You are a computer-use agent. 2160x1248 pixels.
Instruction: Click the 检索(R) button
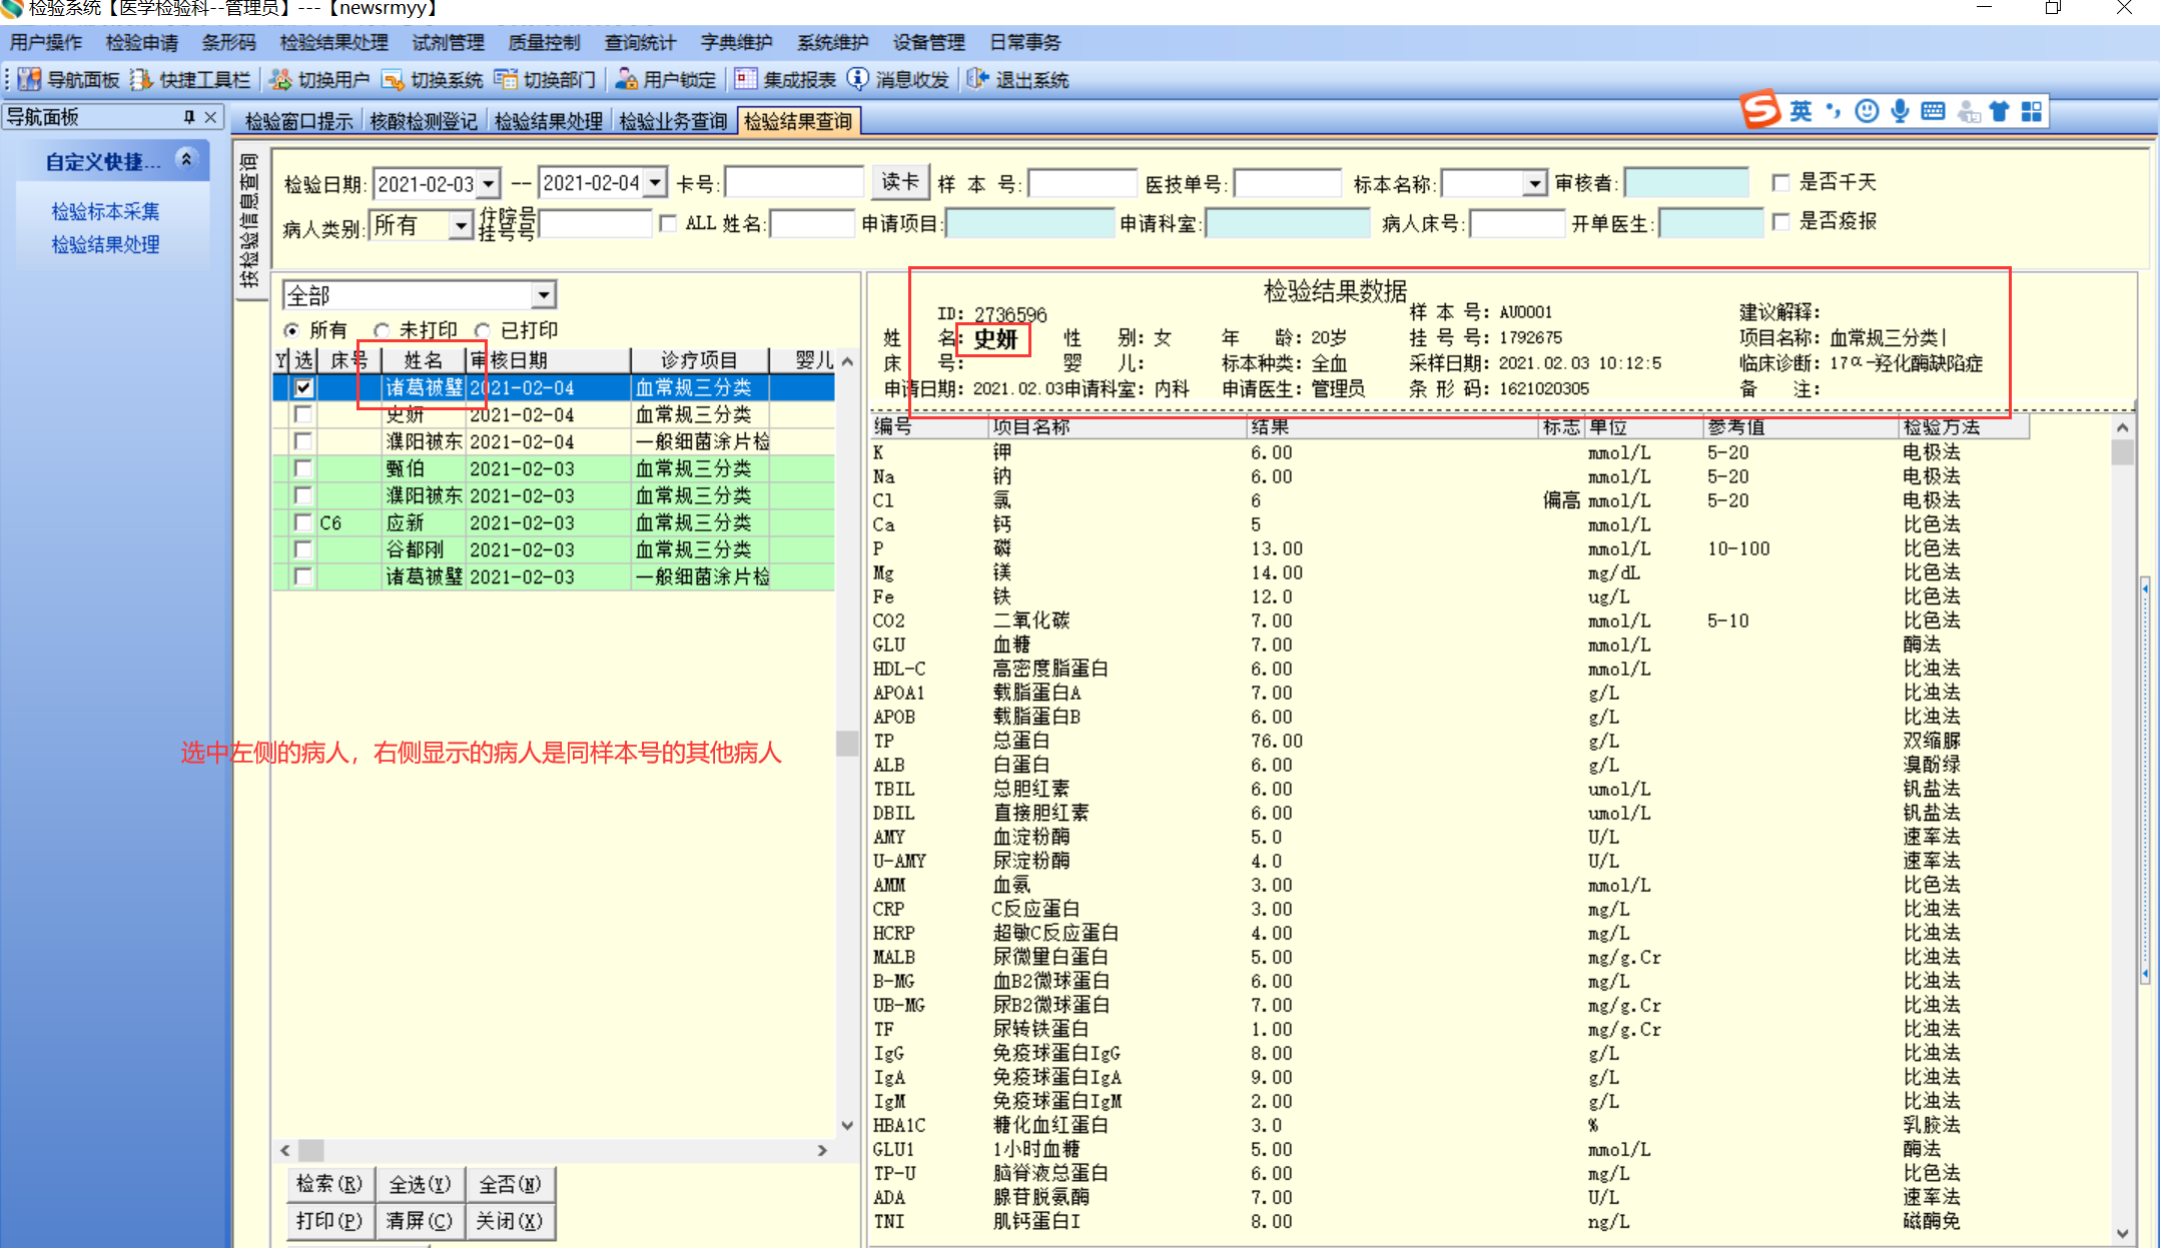tap(329, 1184)
